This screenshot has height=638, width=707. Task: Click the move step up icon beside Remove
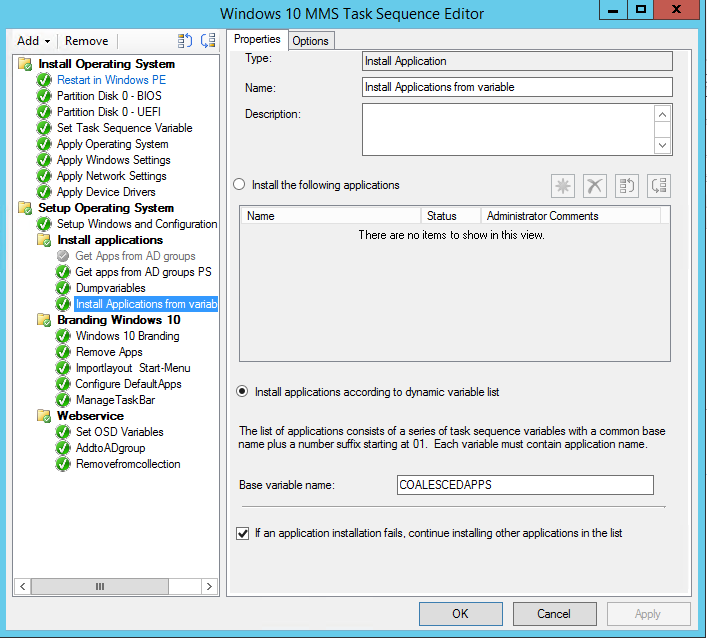tap(185, 41)
